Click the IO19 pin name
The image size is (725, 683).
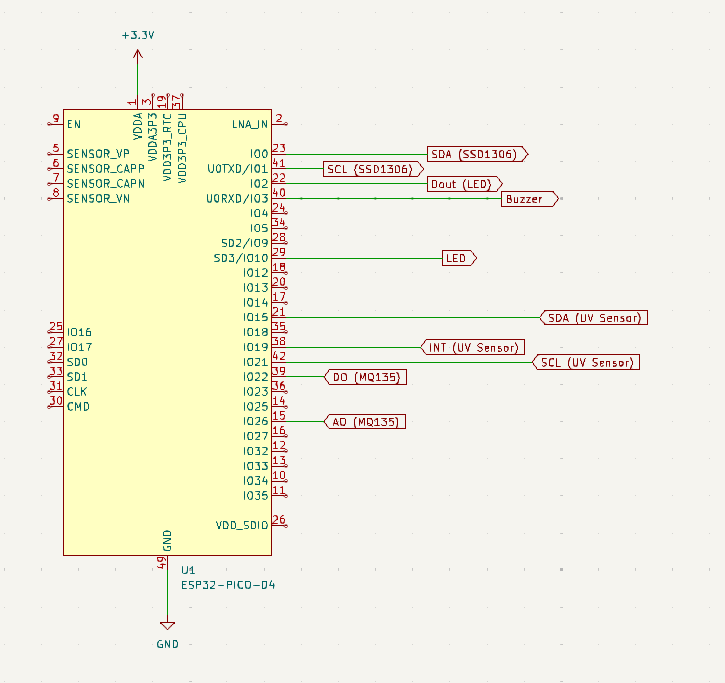[x=256, y=347]
